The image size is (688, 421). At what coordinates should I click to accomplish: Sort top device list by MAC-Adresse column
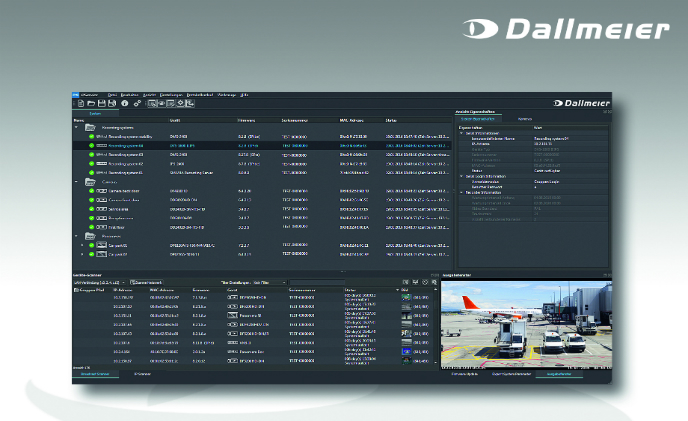click(351, 120)
